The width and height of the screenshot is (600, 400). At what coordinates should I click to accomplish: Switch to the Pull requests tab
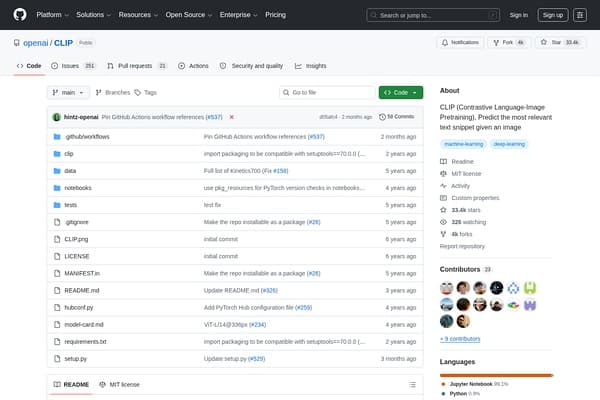pyautogui.click(x=137, y=66)
